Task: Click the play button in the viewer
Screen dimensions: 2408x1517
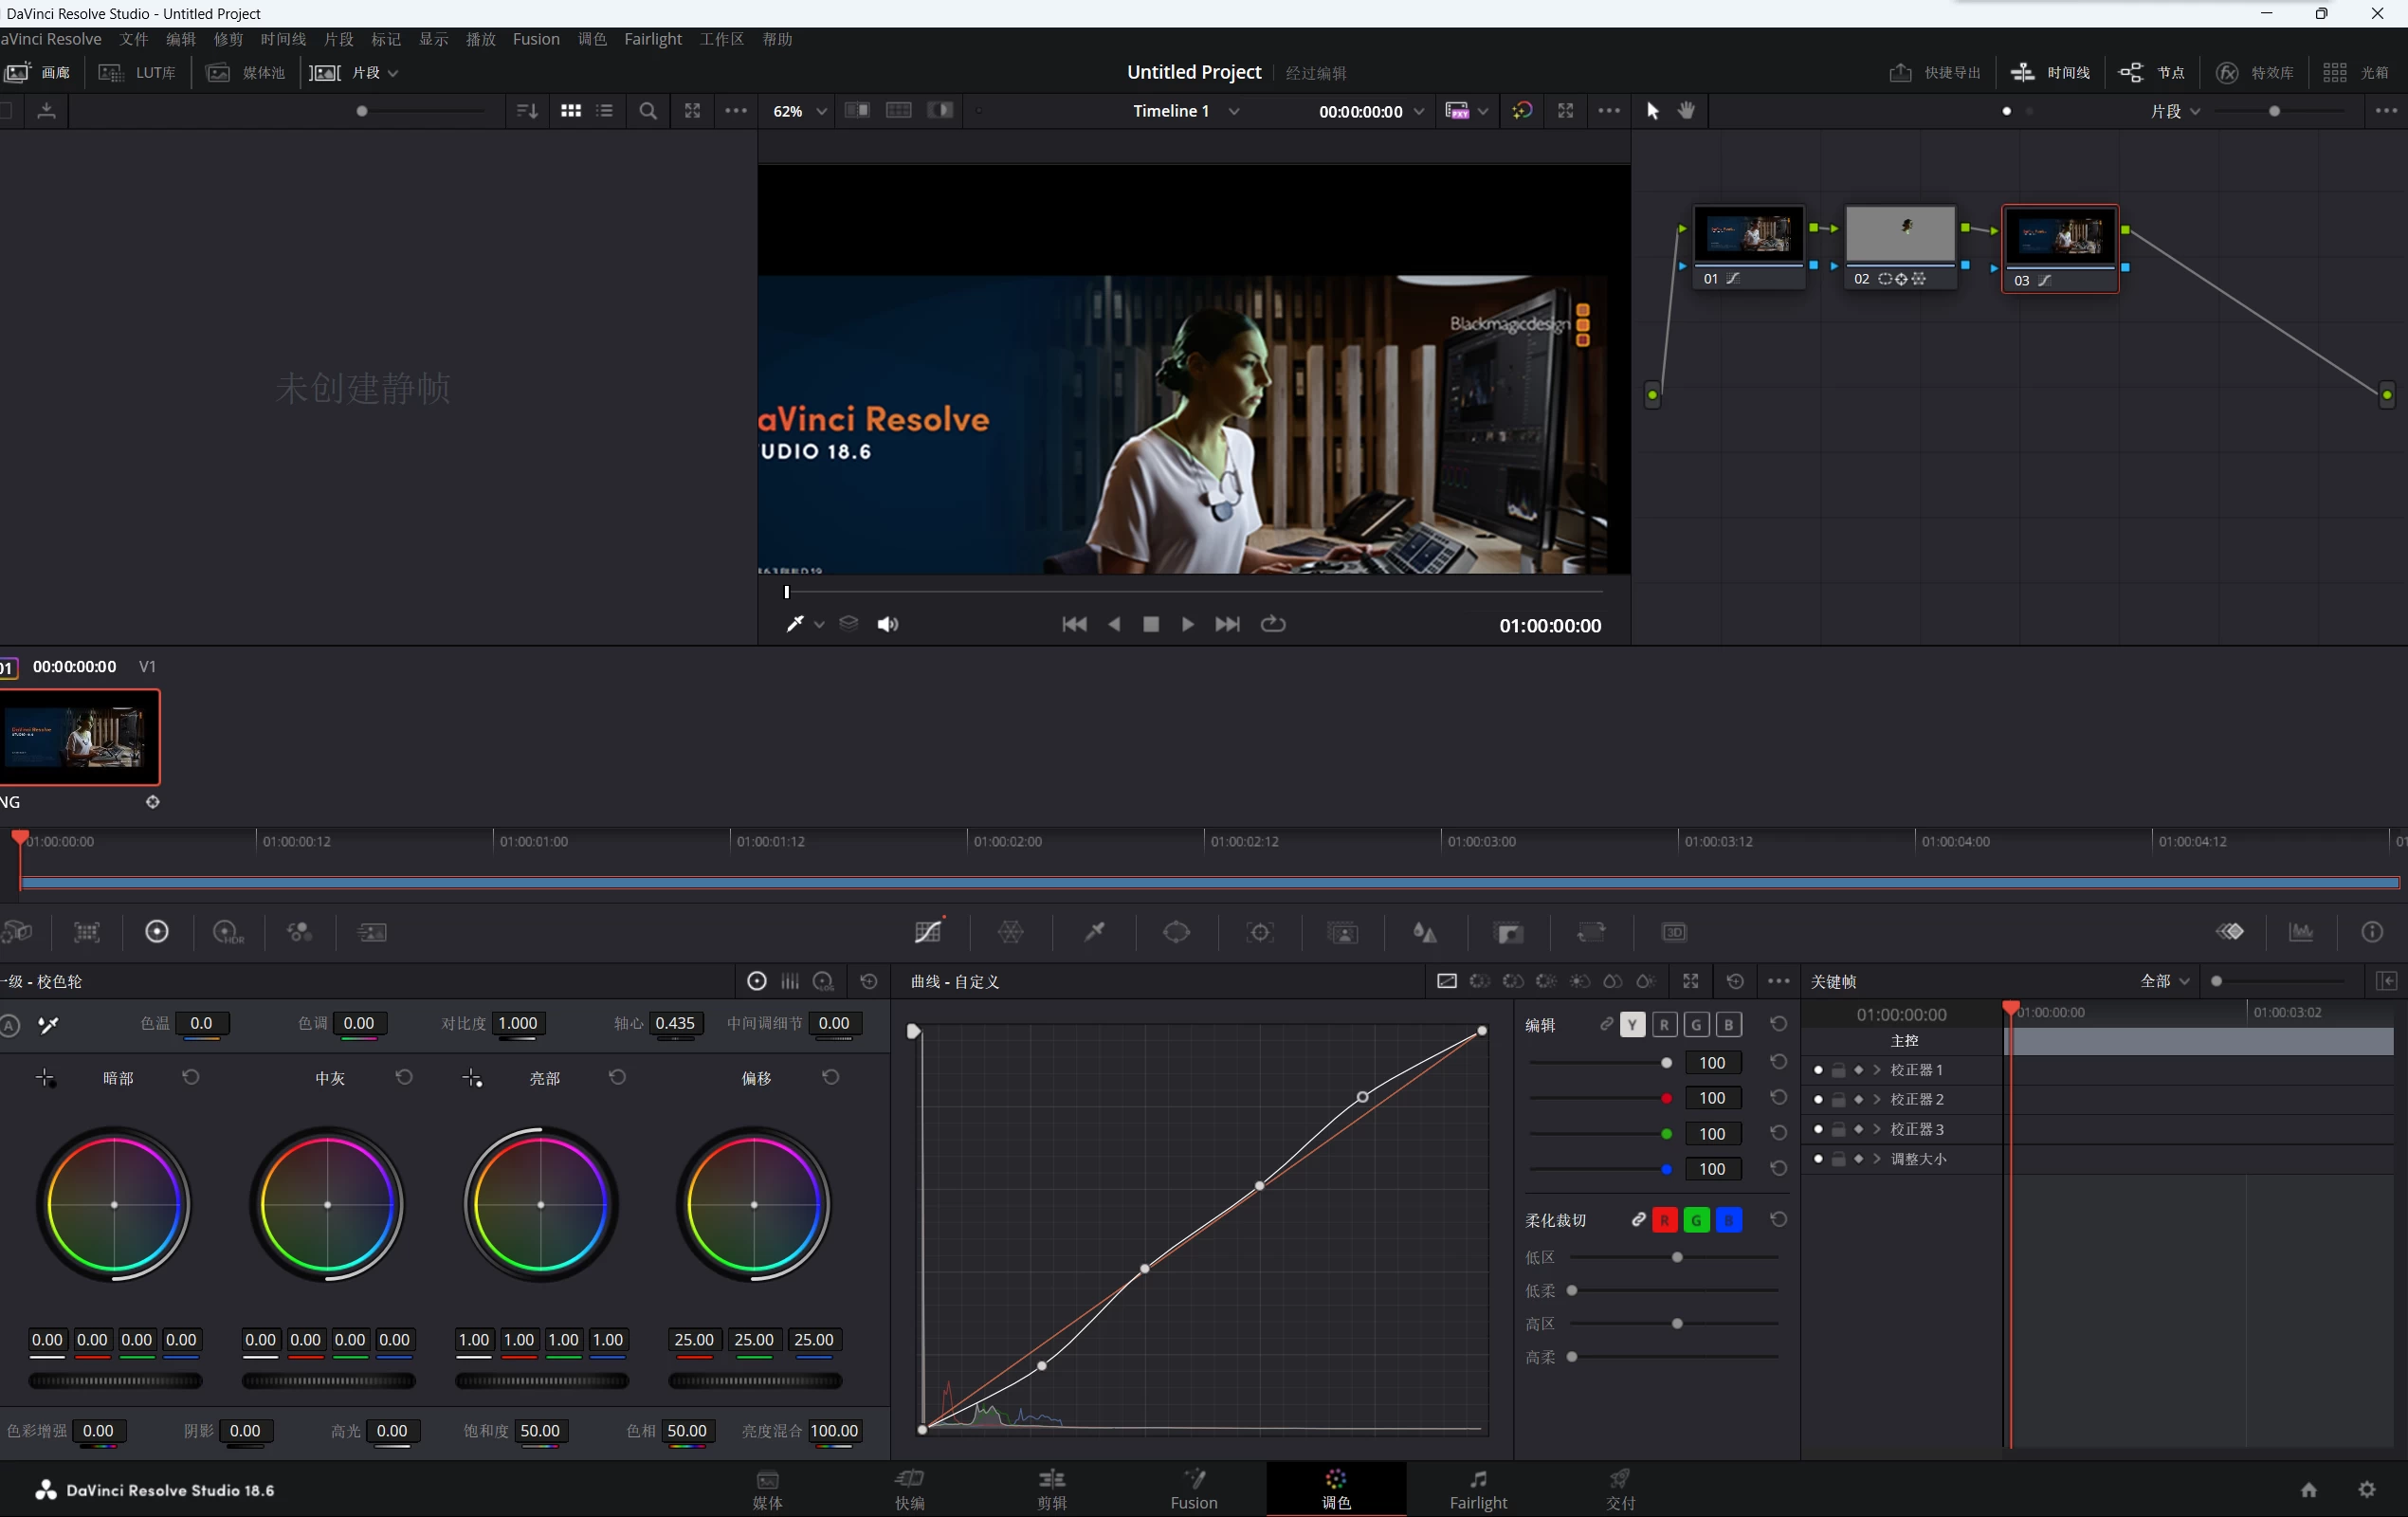Action: (x=1187, y=624)
